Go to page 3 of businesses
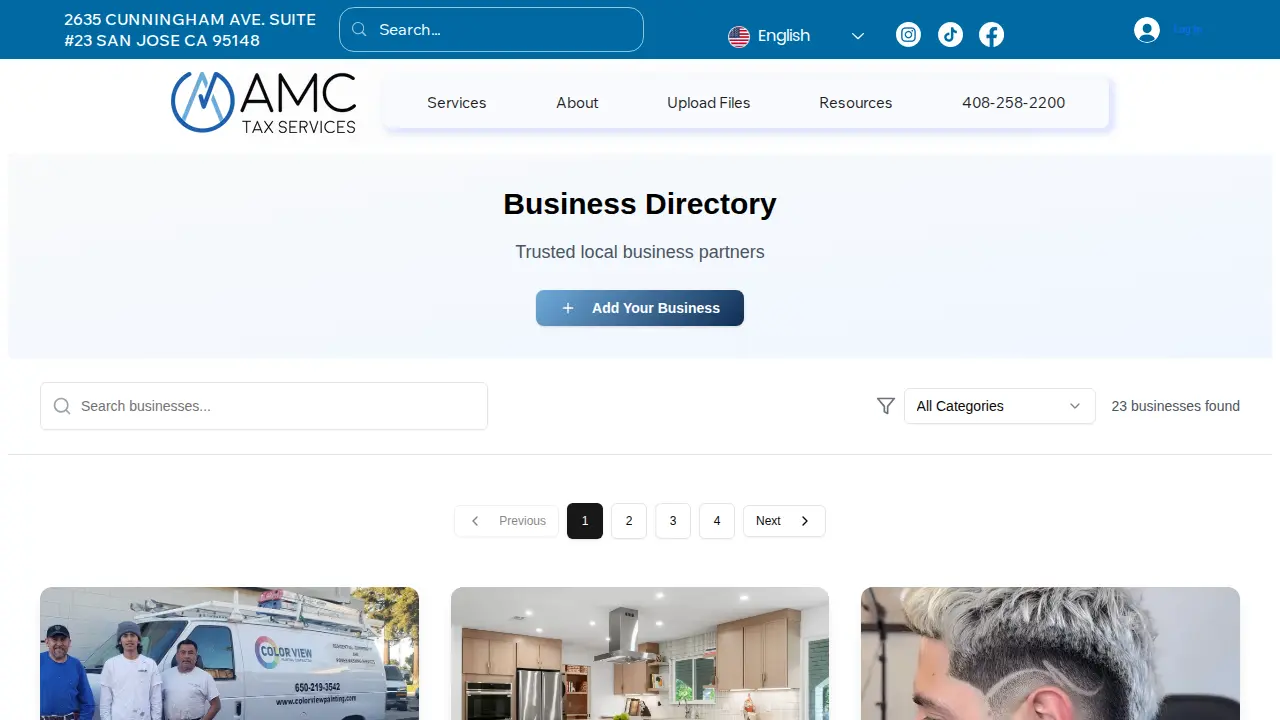The image size is (1280, 720). pos(673,521)
